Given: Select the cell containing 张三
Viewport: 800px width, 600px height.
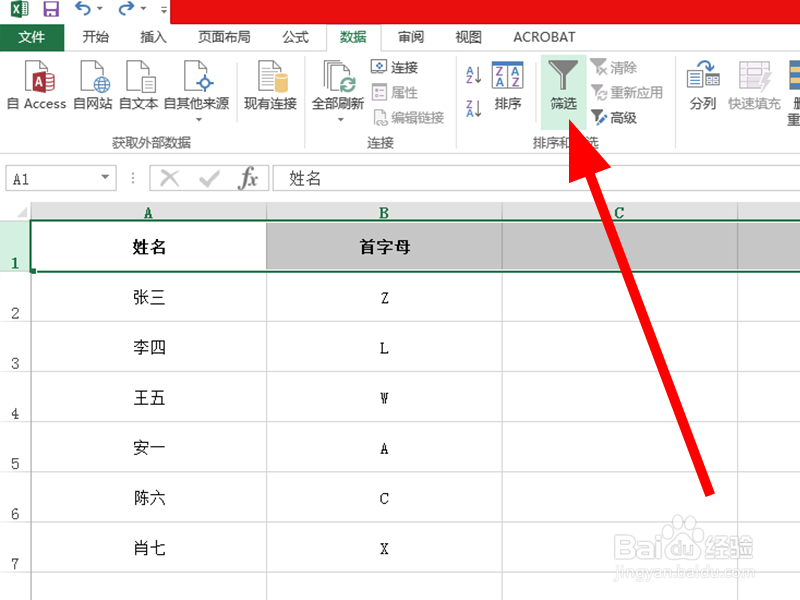Looking at the screenshot, I should point(148,297).
